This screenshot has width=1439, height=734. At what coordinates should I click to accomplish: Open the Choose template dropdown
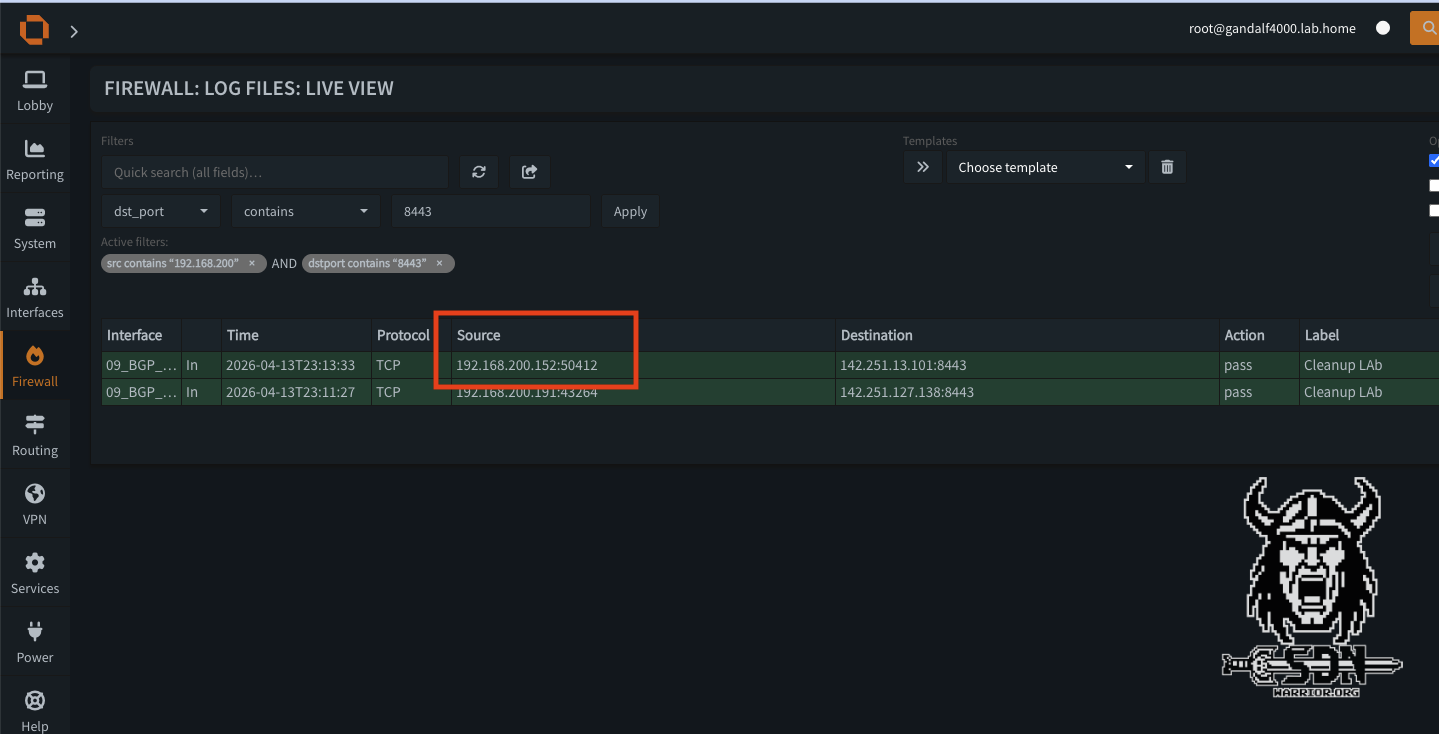coord(1045,167)
